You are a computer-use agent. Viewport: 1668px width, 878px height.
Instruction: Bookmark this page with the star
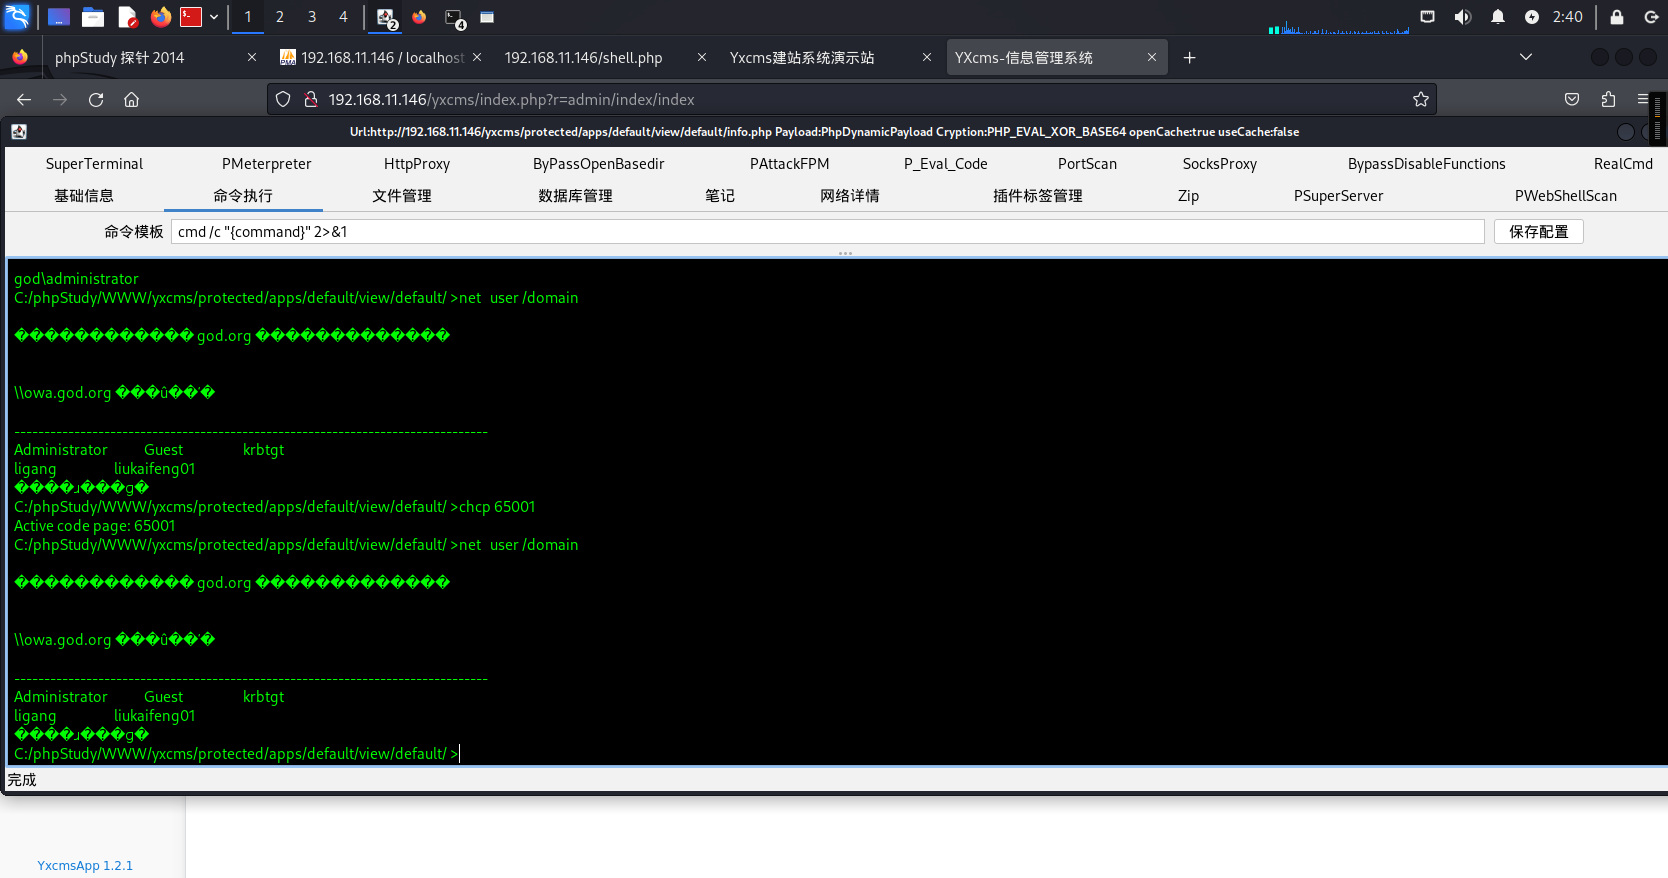point(1420,99)
